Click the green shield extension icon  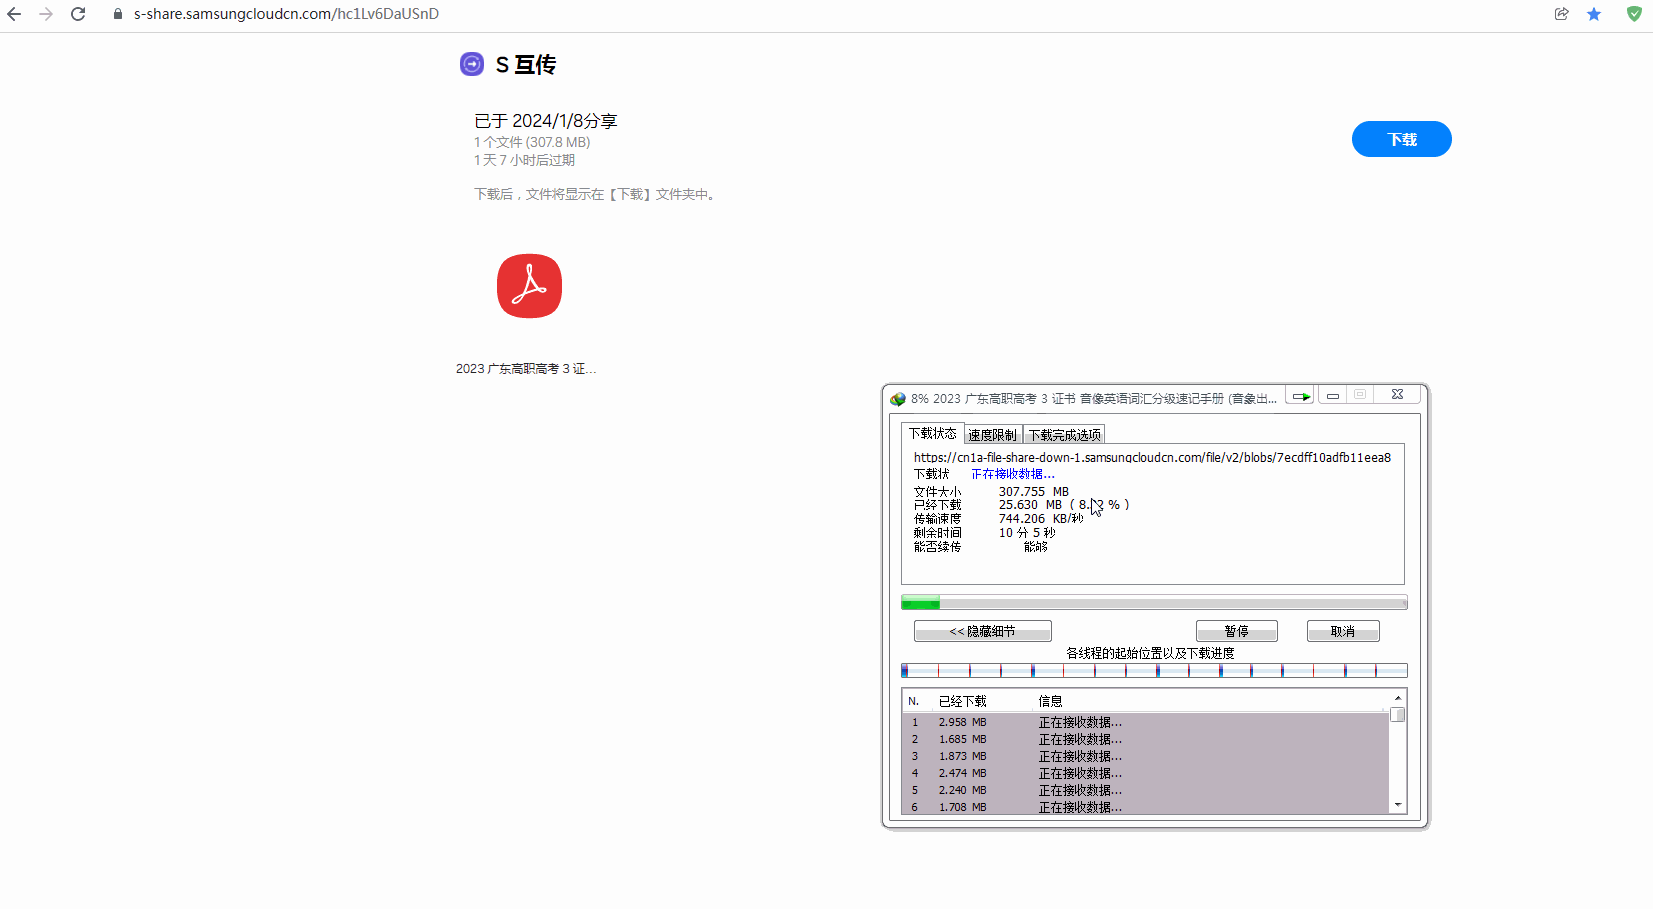point(1634,14)
